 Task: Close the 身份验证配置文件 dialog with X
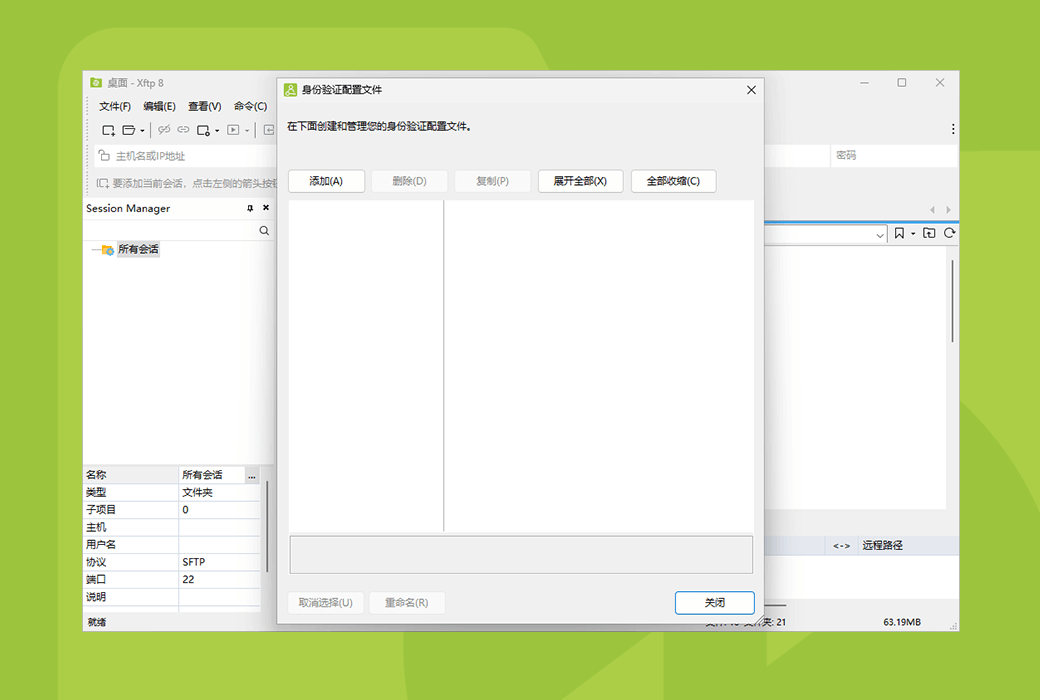[x=751, y=90]
